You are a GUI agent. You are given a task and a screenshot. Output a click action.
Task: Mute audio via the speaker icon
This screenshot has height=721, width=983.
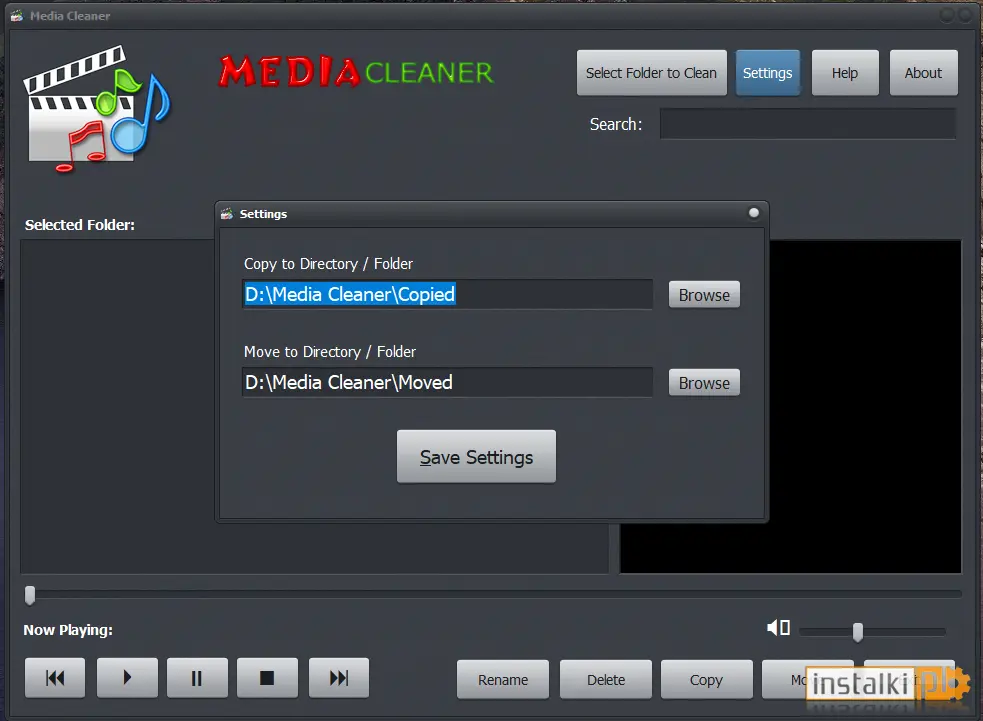click(x=778, y=628)
